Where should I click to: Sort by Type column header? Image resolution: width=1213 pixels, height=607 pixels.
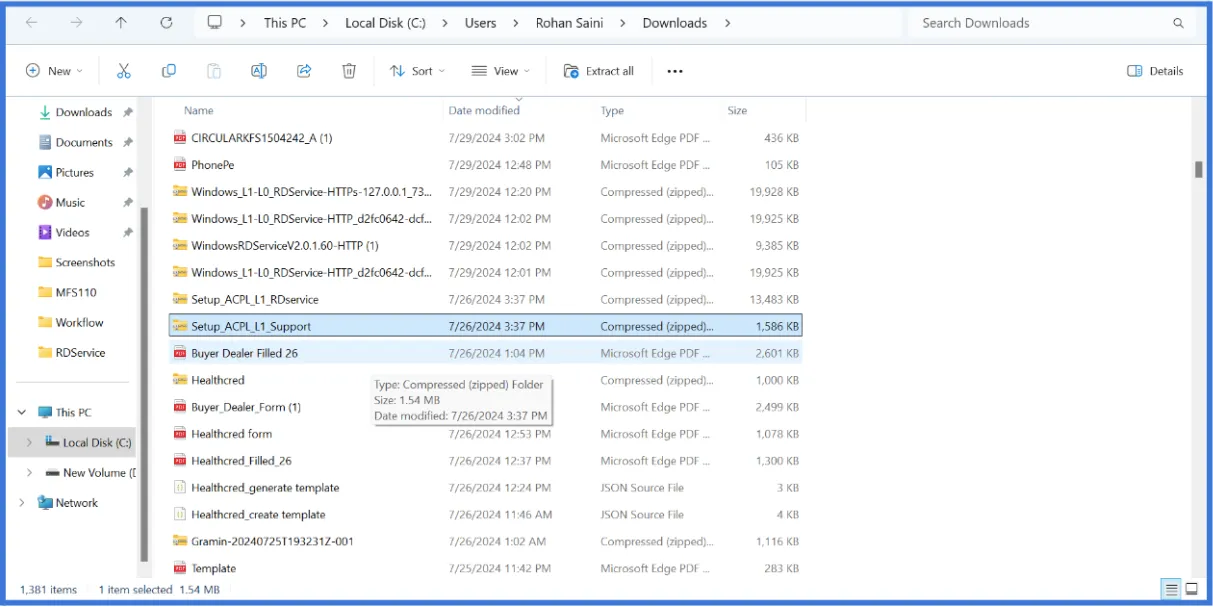click(612, 111)
